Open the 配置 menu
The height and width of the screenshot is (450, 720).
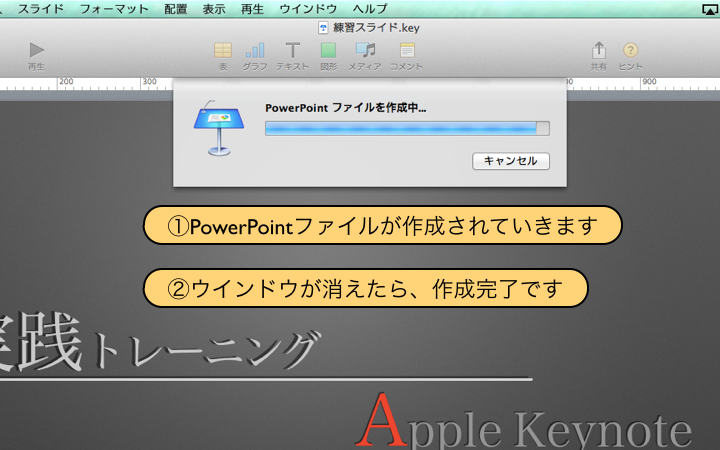(176, 8)
